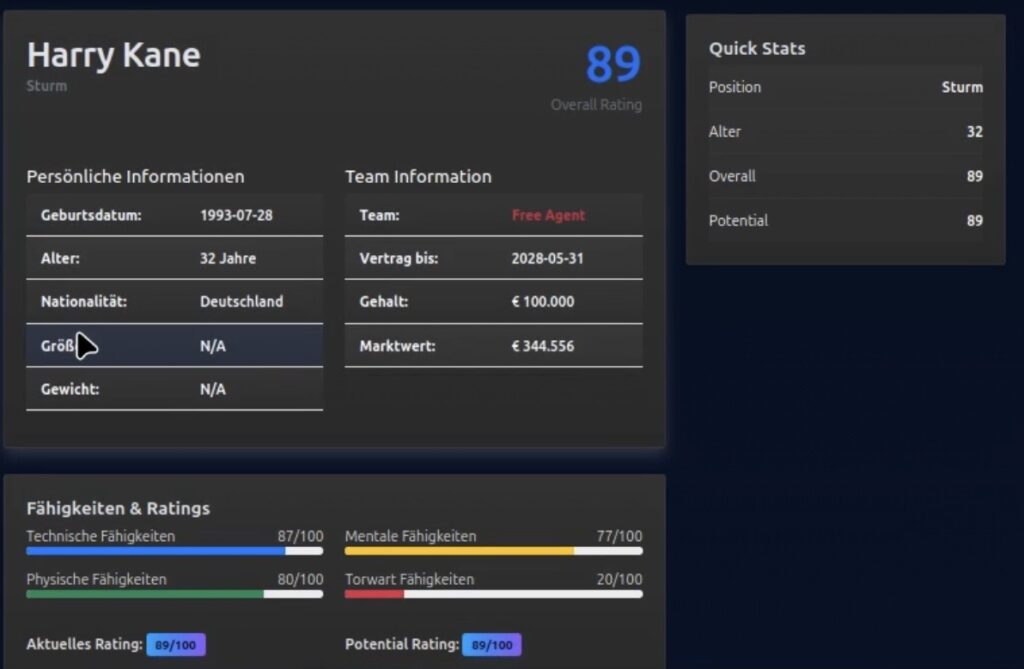The image size is (1024, 669).
Task: Click the Vertrag bis date 2028-05-31
Action: coord(547,258)
